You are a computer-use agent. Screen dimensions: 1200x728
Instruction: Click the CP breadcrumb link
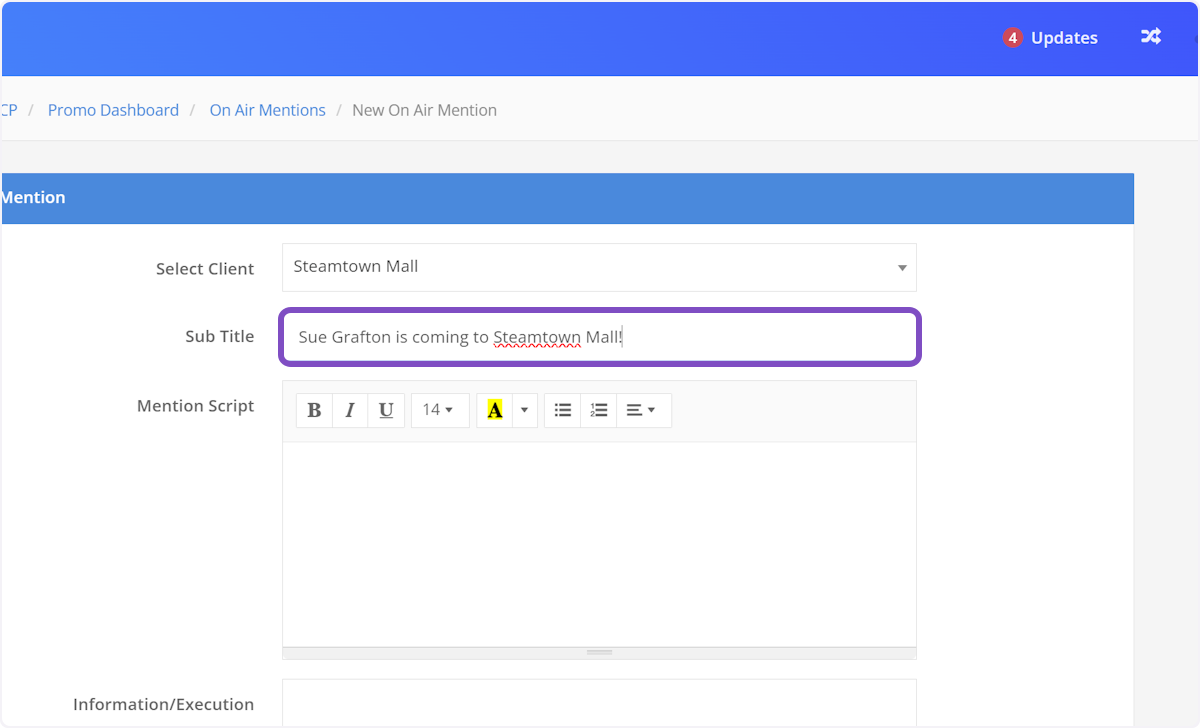(x=9, y=110)
